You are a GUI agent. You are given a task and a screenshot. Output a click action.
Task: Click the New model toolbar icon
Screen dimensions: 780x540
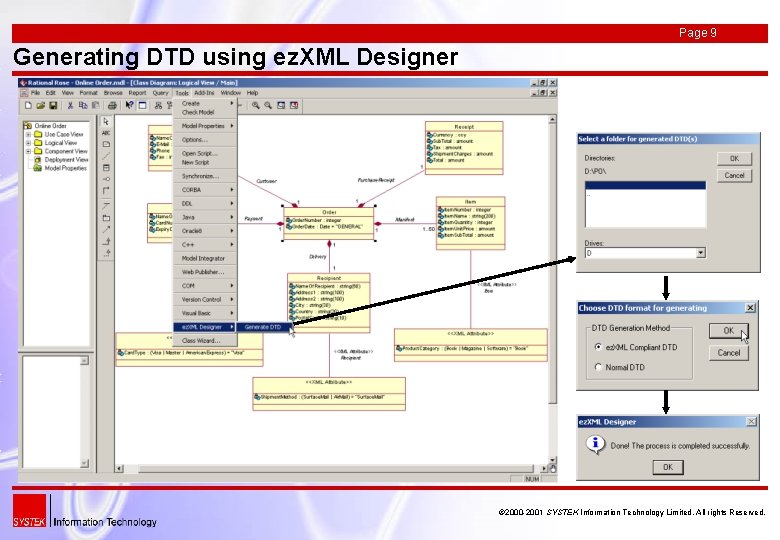28,105
